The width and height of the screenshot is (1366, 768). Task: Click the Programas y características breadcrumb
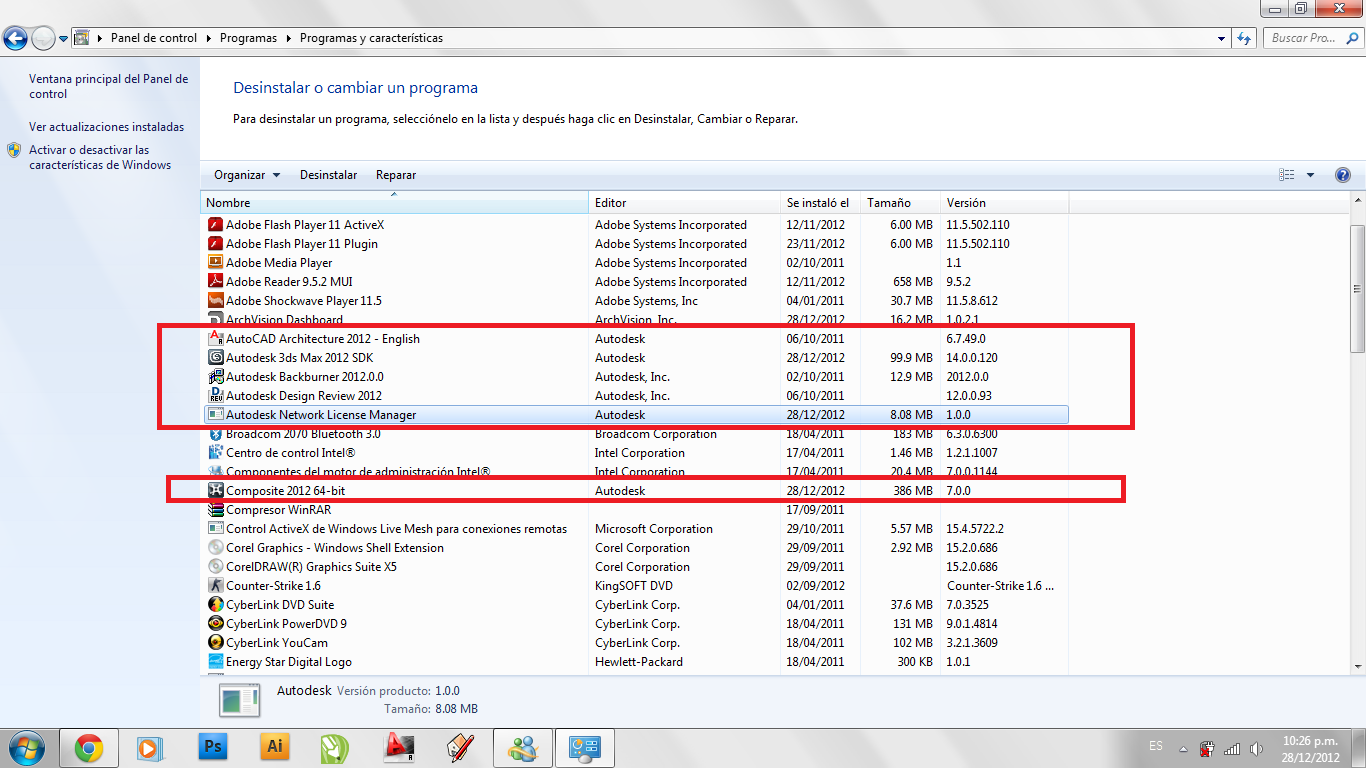coord(371,38)
